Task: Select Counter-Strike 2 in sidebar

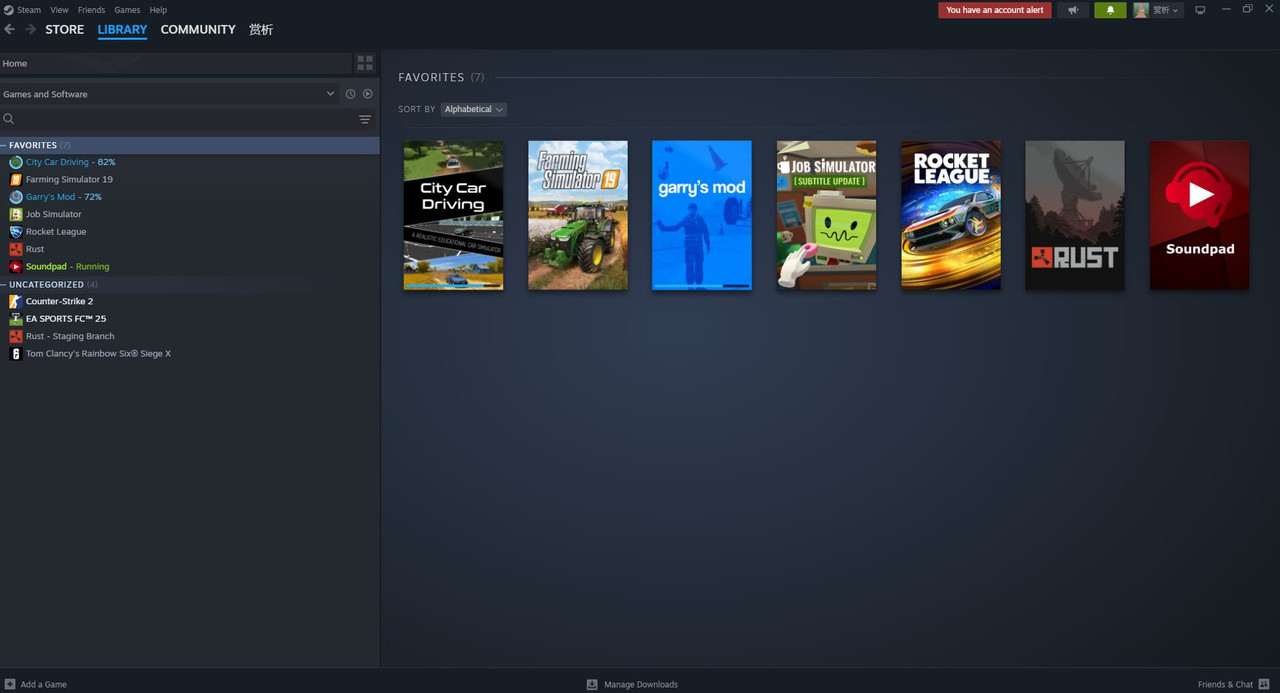Action: pos(189,301)
